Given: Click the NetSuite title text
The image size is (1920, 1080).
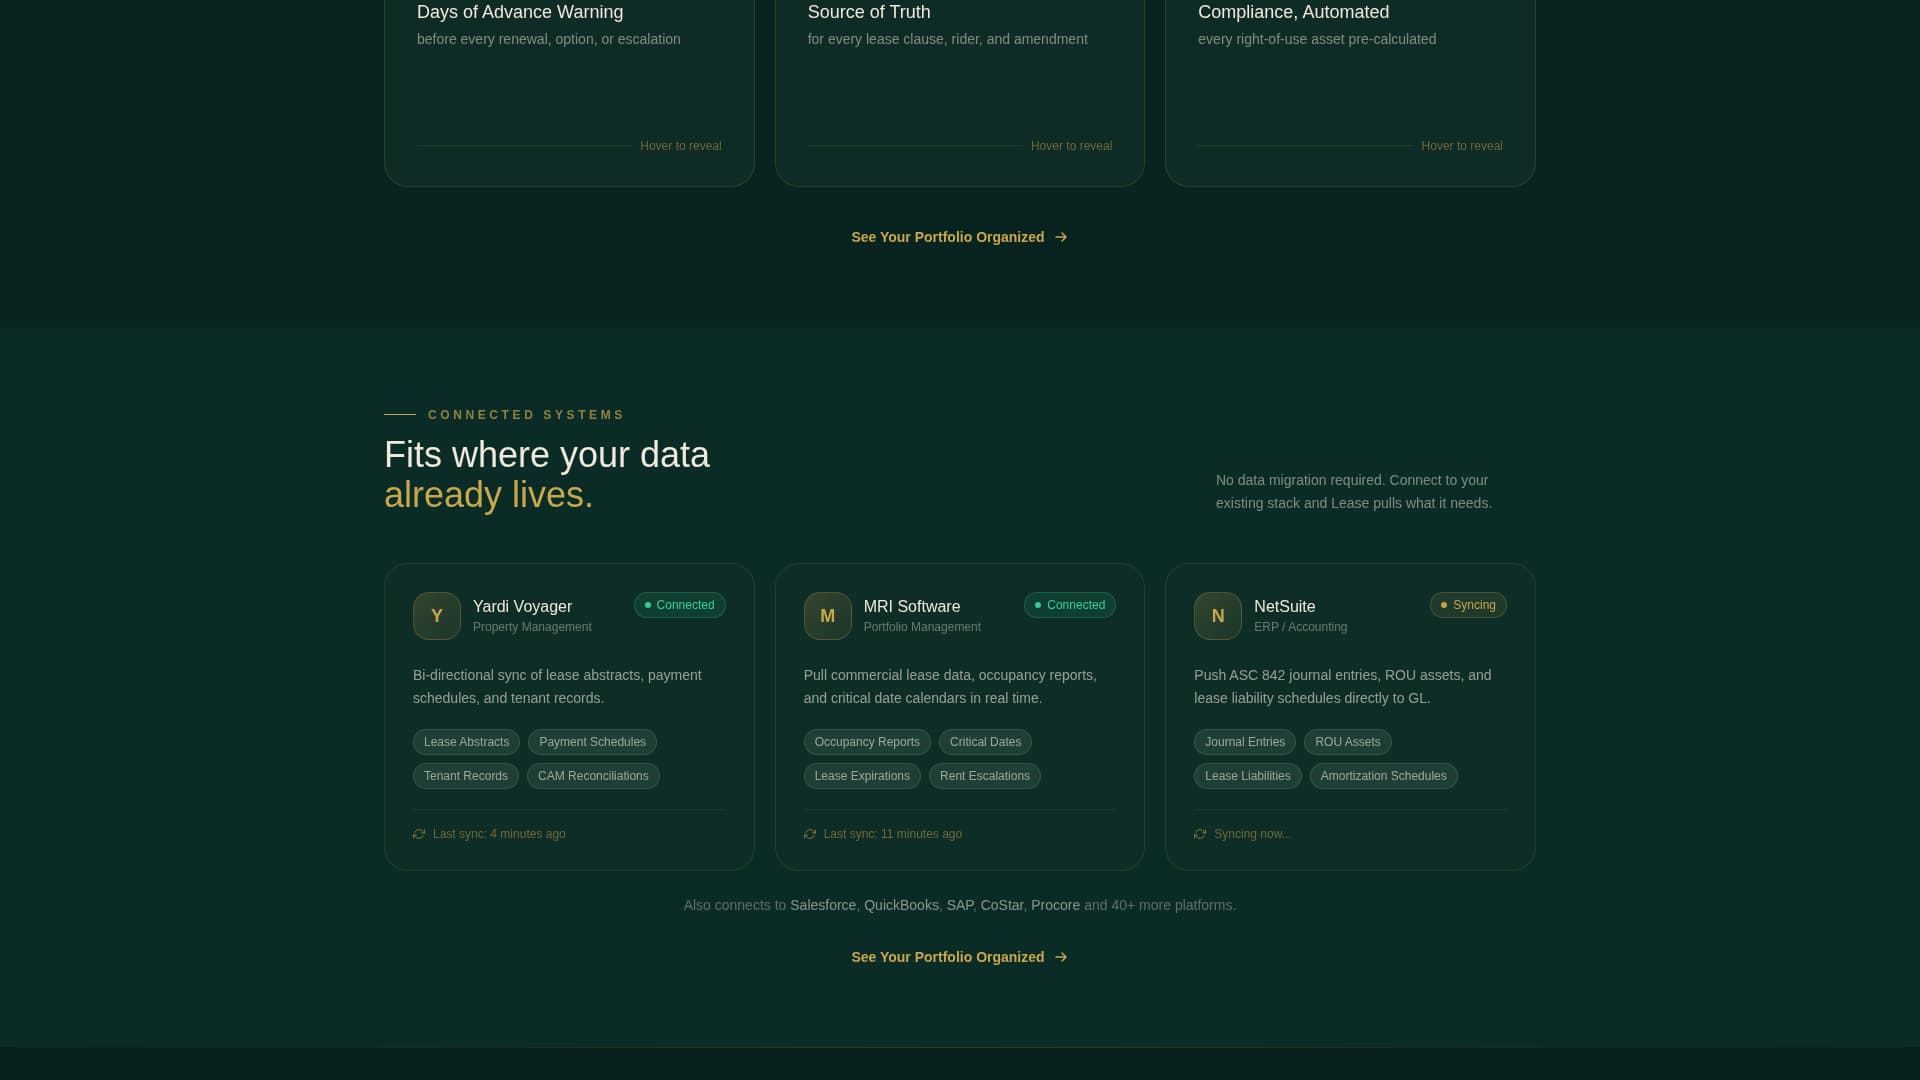Looking at the screenshot, I should pos(1285,607).
